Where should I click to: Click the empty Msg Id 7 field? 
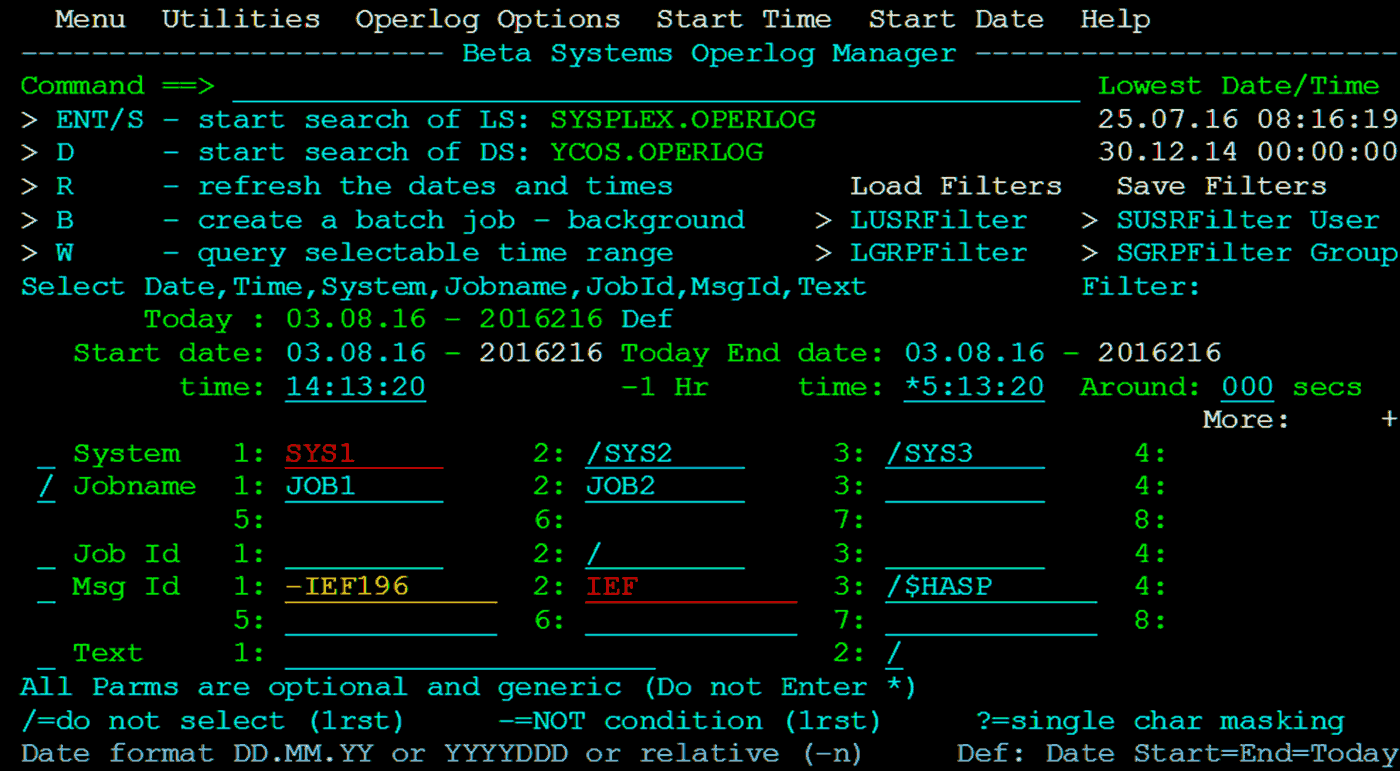pos(991,621)
